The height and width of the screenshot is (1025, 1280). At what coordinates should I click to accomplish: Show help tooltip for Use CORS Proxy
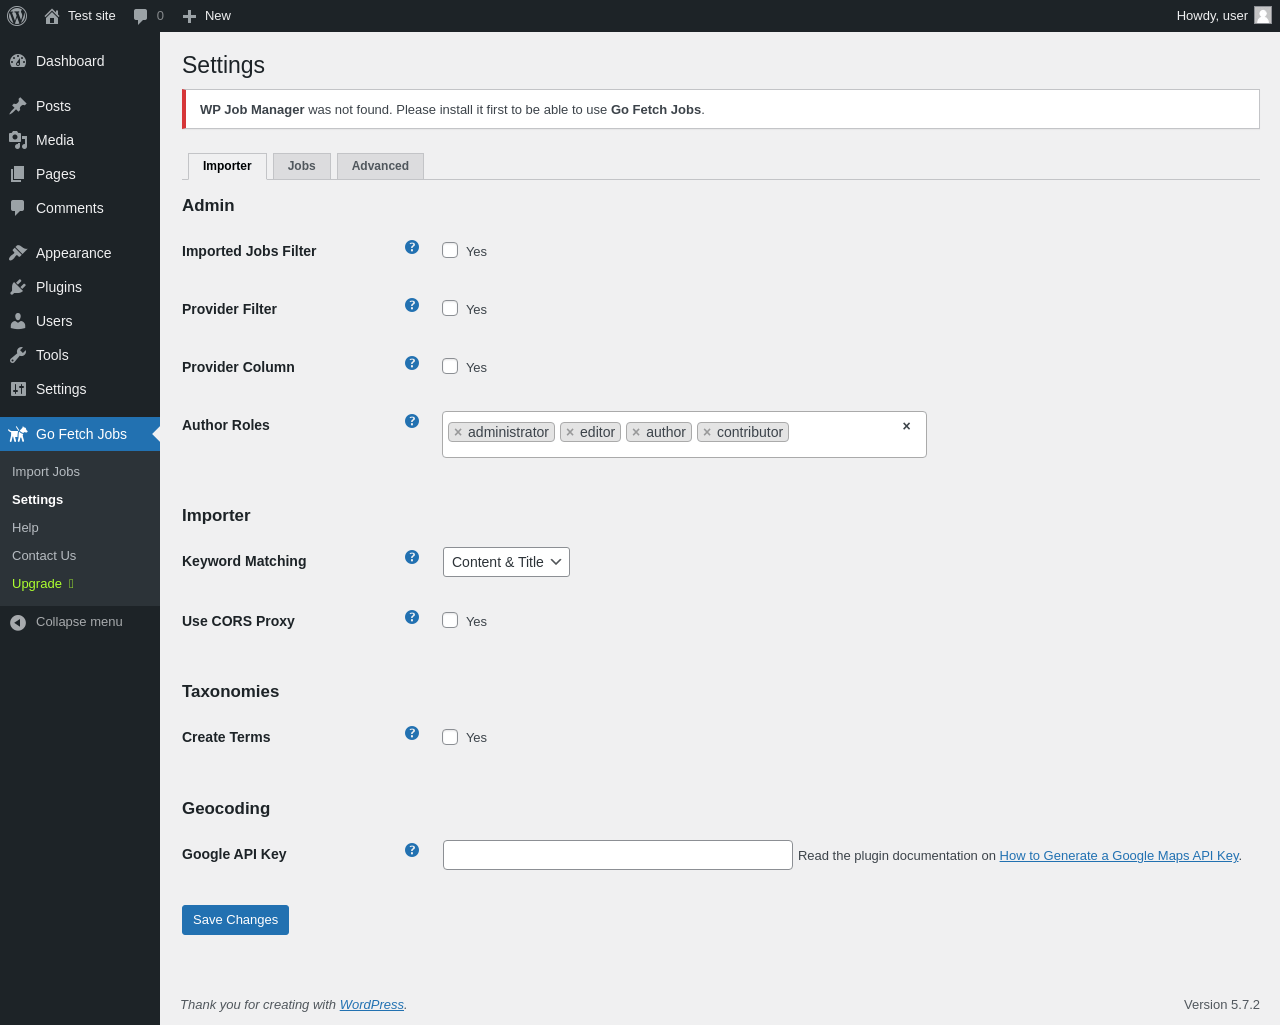(x=412, y=617)
